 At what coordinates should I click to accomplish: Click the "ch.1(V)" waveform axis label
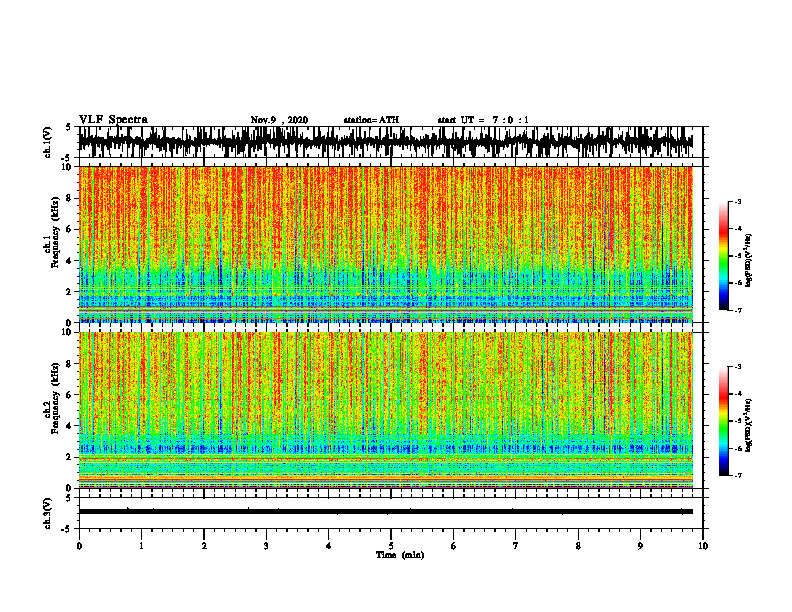tap(48, 142)
